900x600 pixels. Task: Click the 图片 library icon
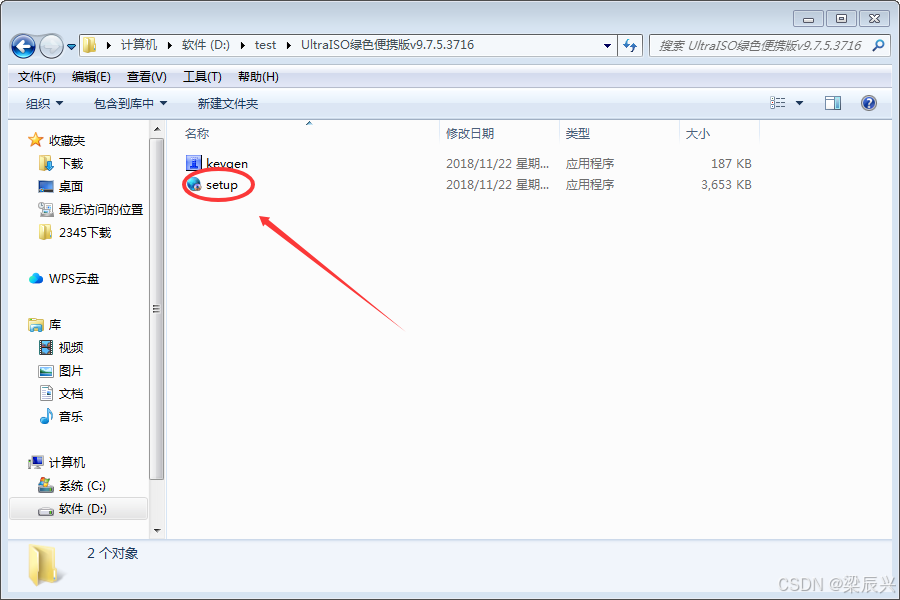tap(46, 371)
